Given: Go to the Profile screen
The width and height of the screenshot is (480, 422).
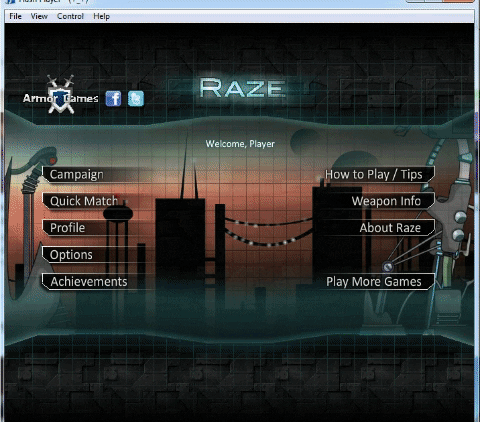Looking at the screenshot, I should pyautogui.click(x=97, y=228).
